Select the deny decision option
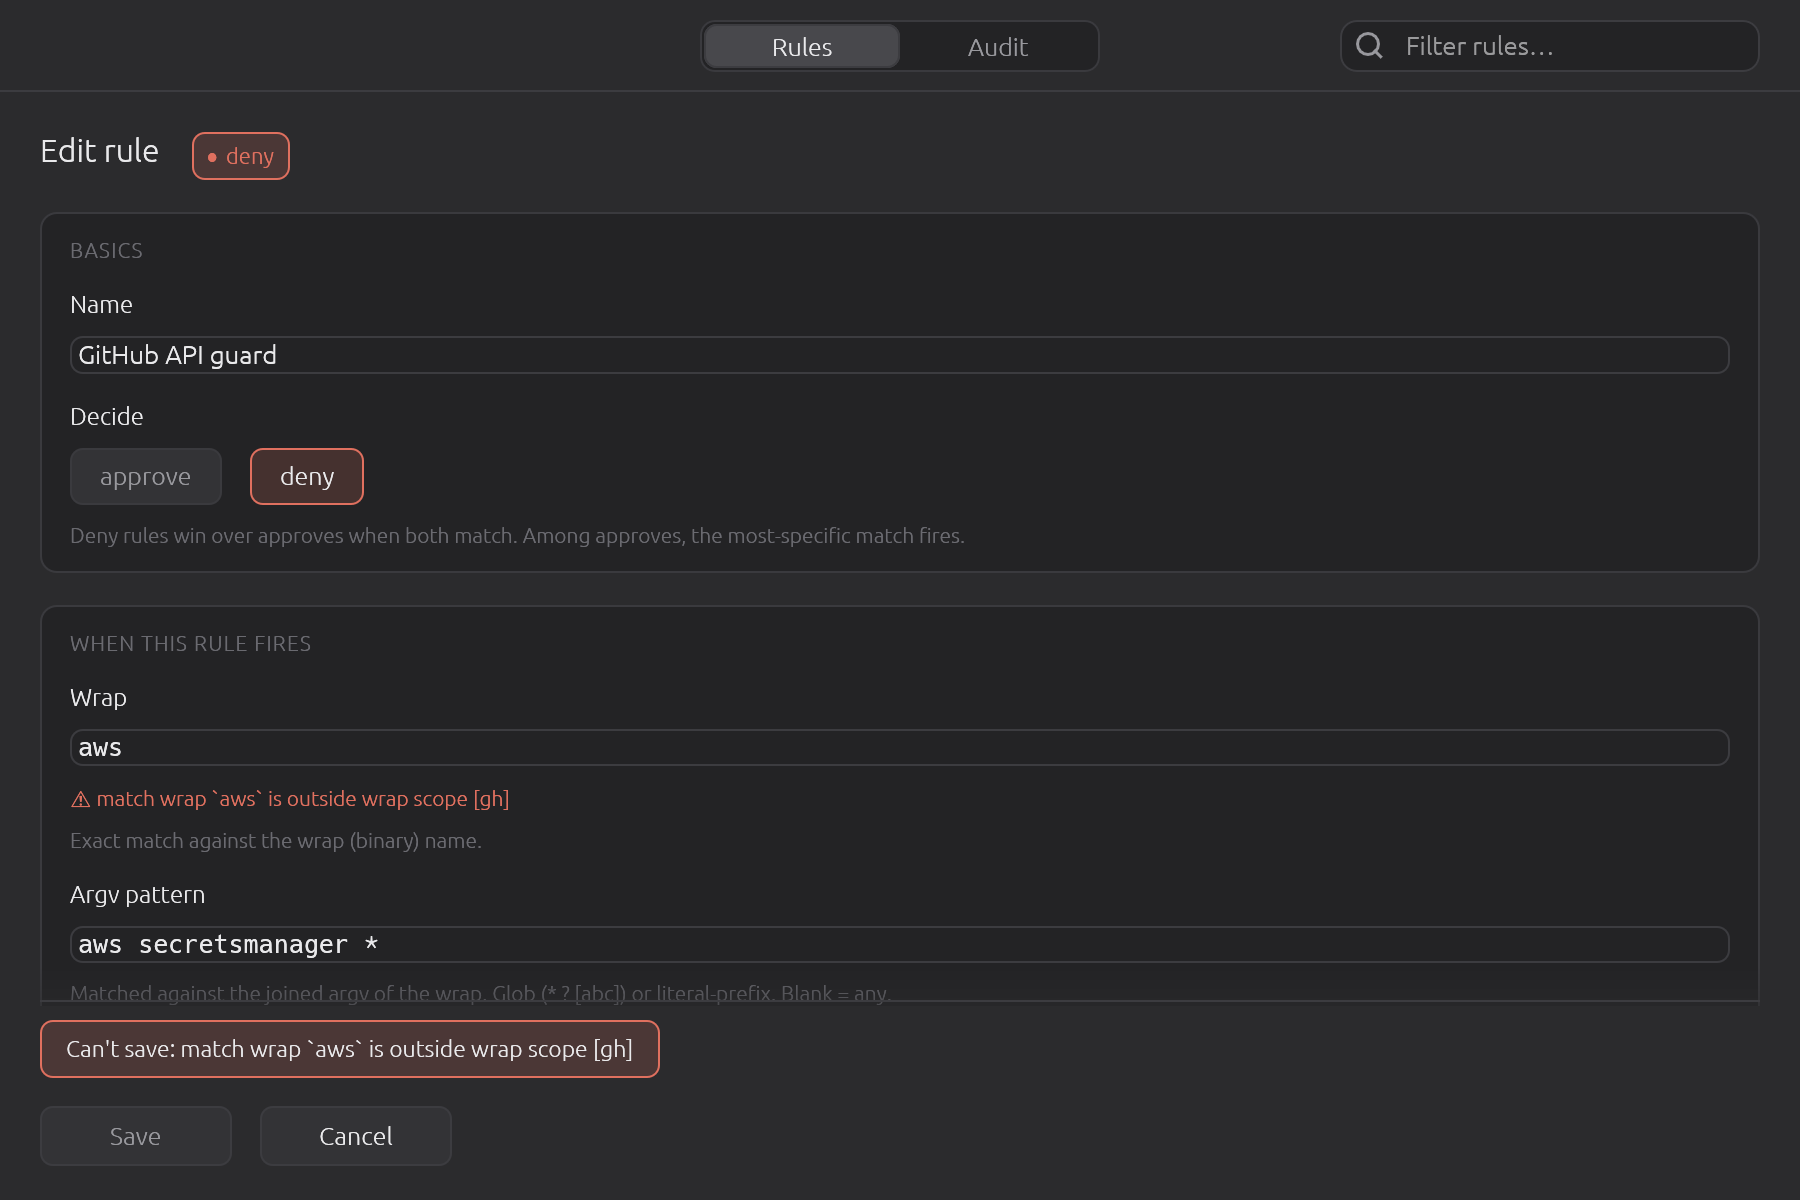 tap(307, 477)
